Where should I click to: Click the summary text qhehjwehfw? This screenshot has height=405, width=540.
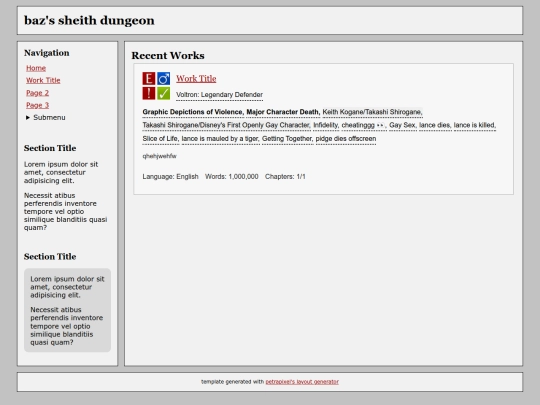pyautogui.click(x=159, y=156)
